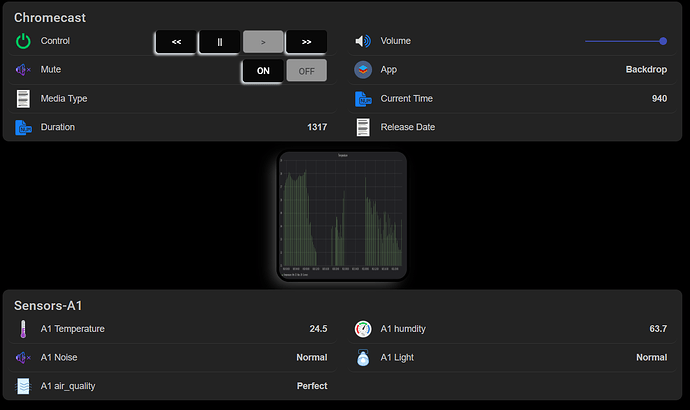Click the purple Mute speaker icon

tap(23, 71)
